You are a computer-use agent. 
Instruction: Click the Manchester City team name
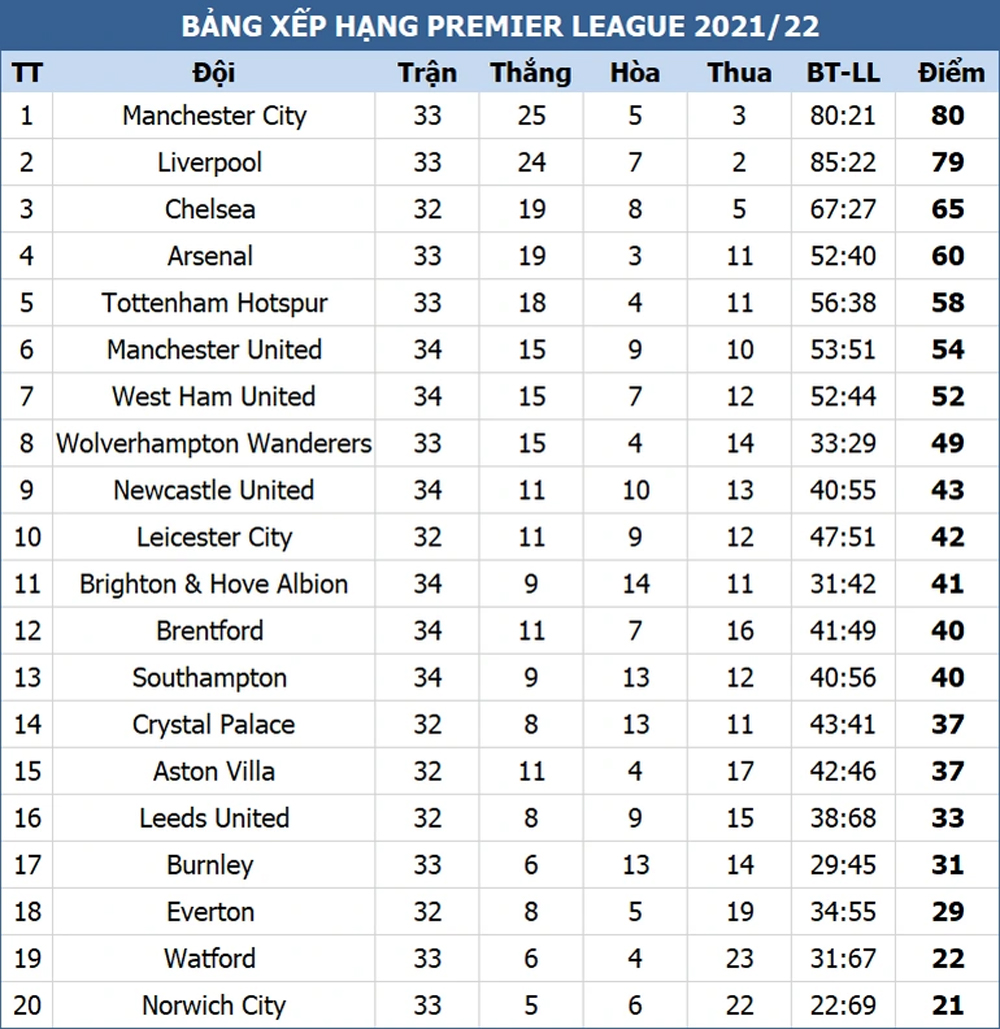[214, 116]
